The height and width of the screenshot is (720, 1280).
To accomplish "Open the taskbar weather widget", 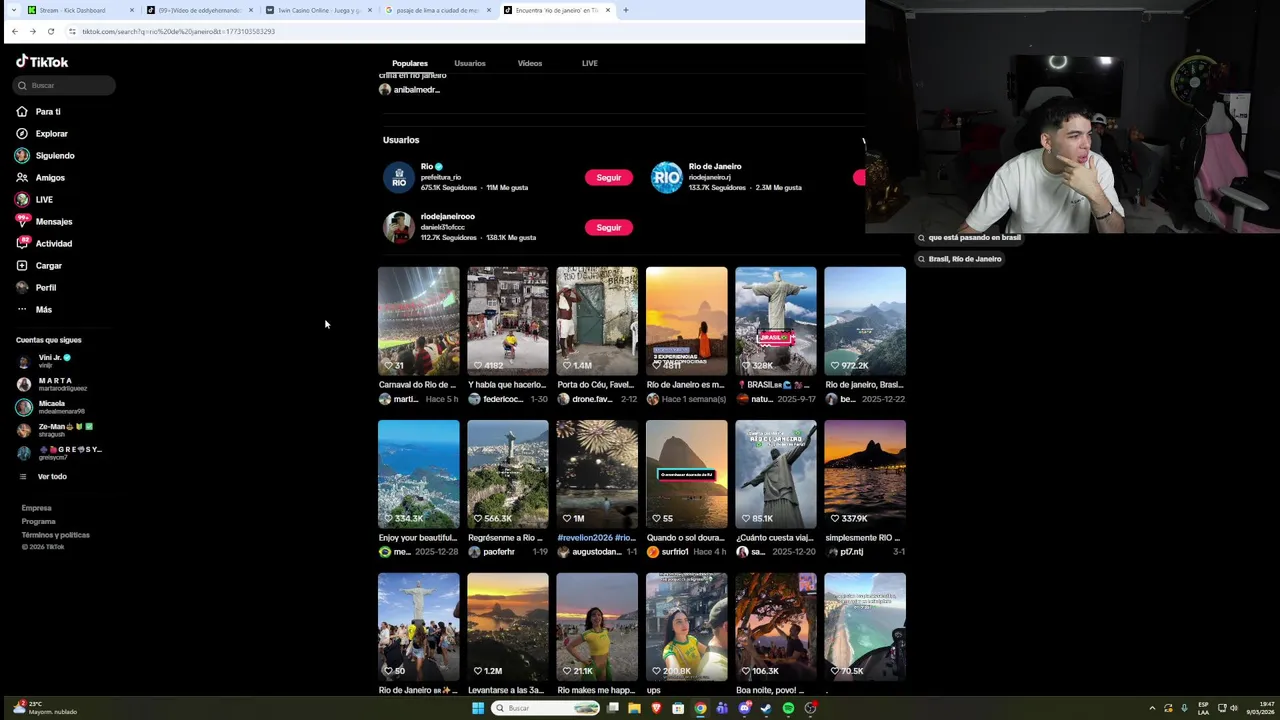I will coord(46,708).
